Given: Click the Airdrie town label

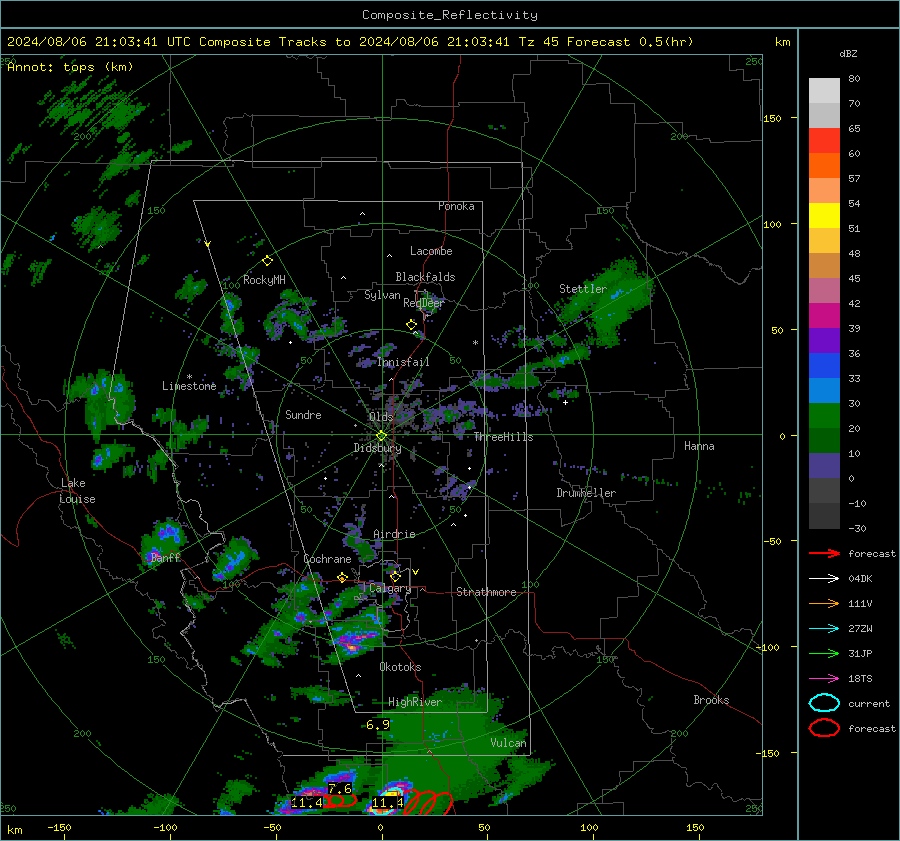Looking at the screenshot, I should 394,534.
